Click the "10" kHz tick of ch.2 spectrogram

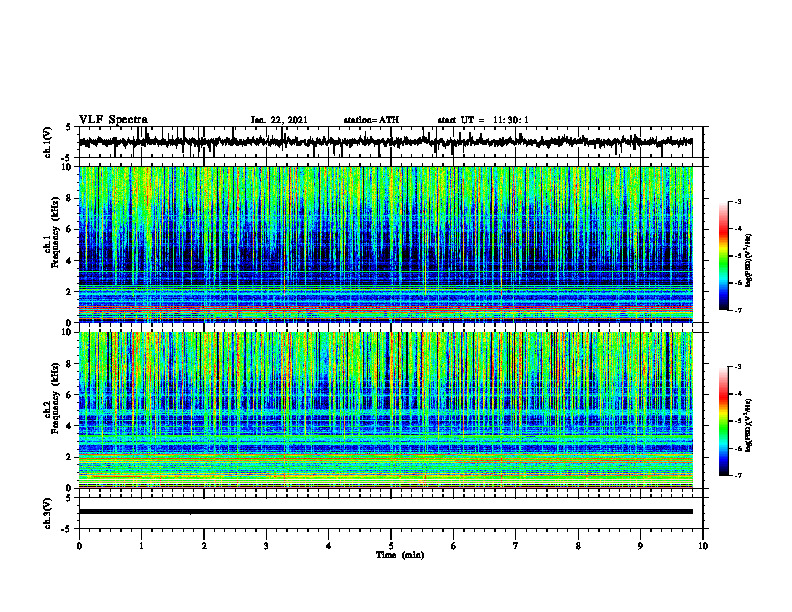pyautogui.click(x=68, y=333)
